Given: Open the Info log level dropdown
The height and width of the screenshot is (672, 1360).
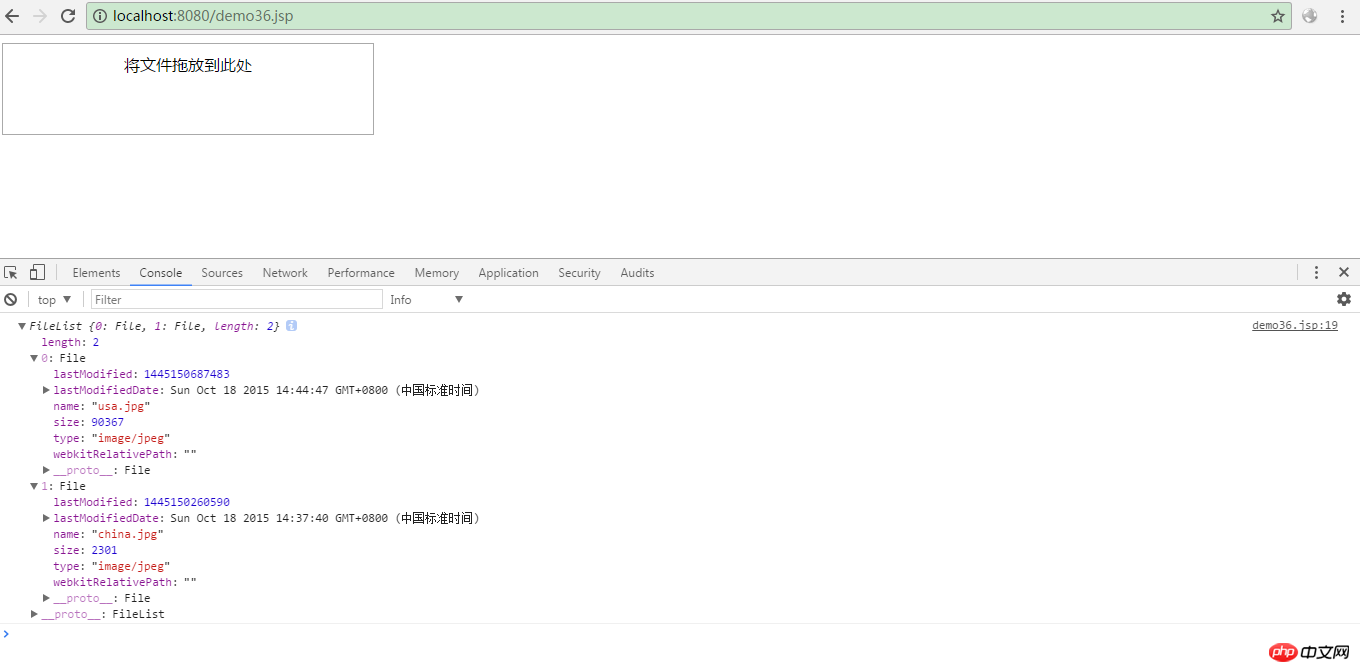Looking at the screenshot, I should coord(427,300).
